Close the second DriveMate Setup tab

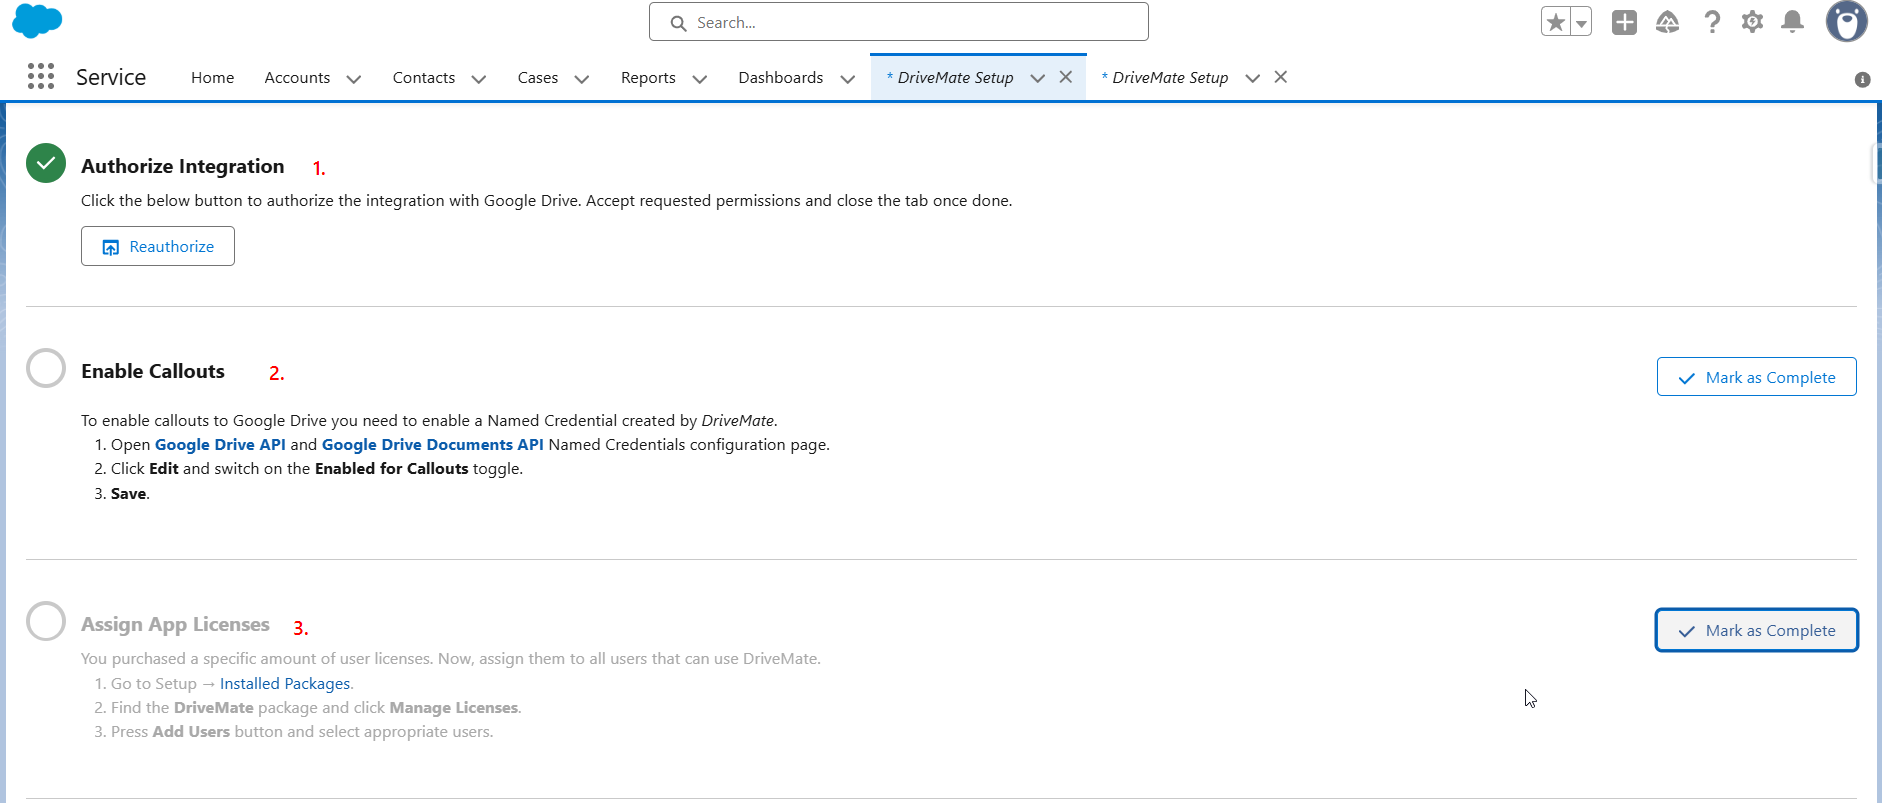(1281, 77)
